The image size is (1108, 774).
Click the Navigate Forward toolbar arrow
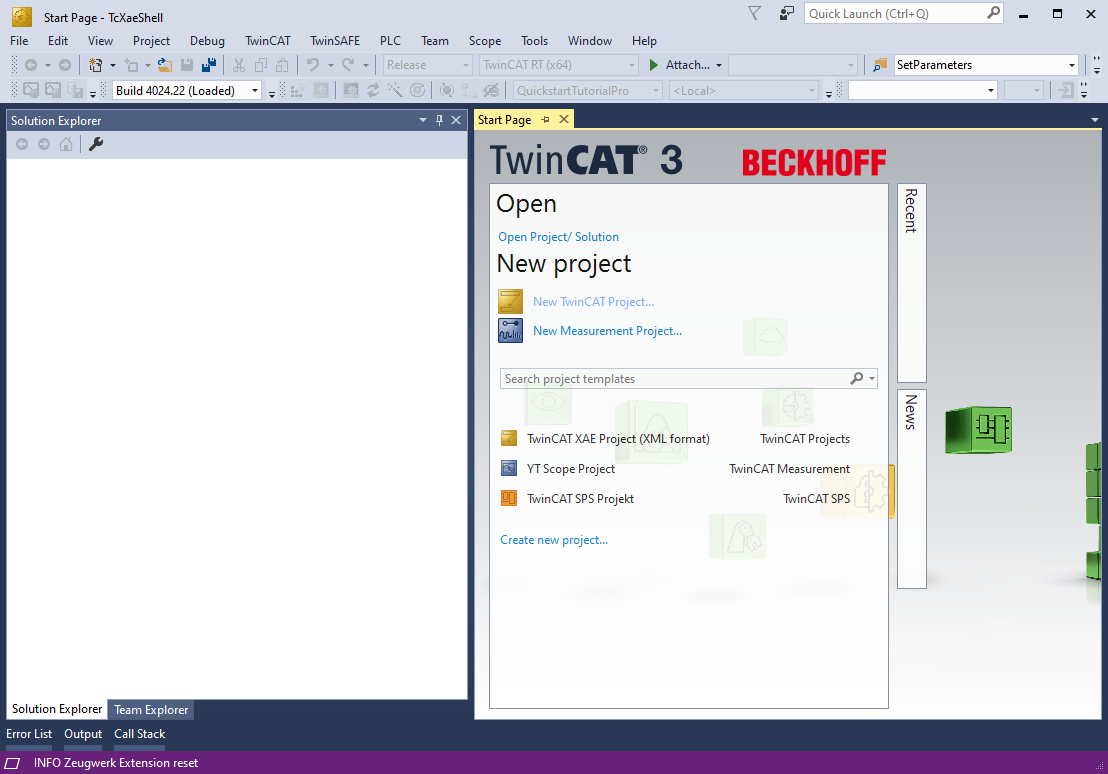65,65
